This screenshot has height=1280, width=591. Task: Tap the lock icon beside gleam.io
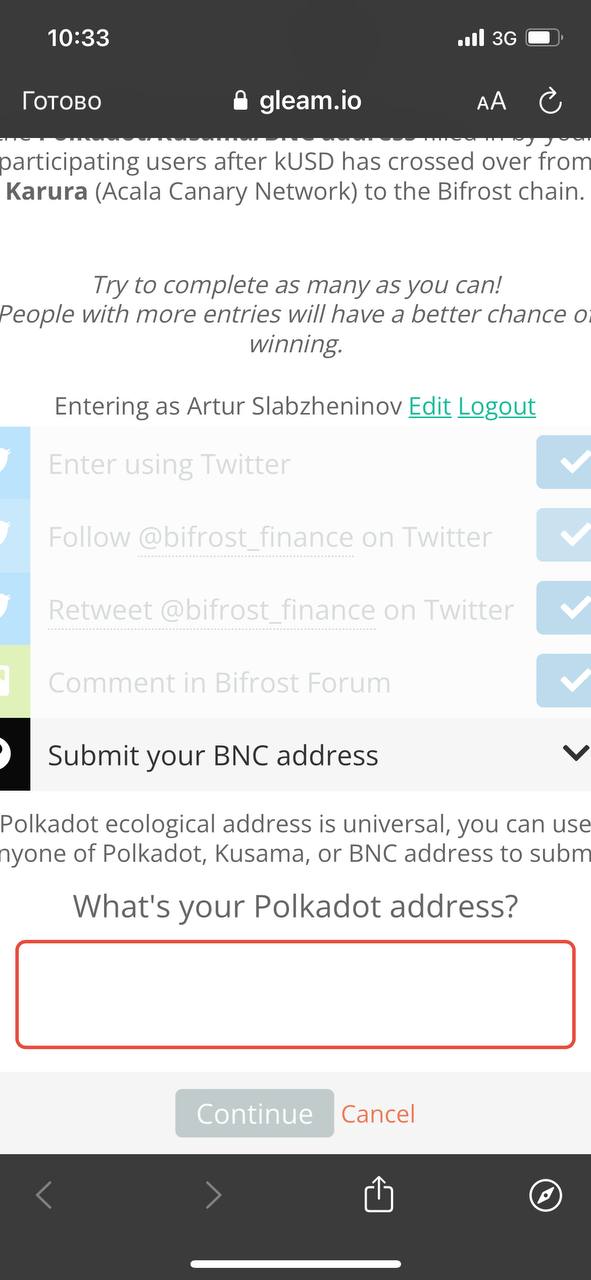pos(239,101)
